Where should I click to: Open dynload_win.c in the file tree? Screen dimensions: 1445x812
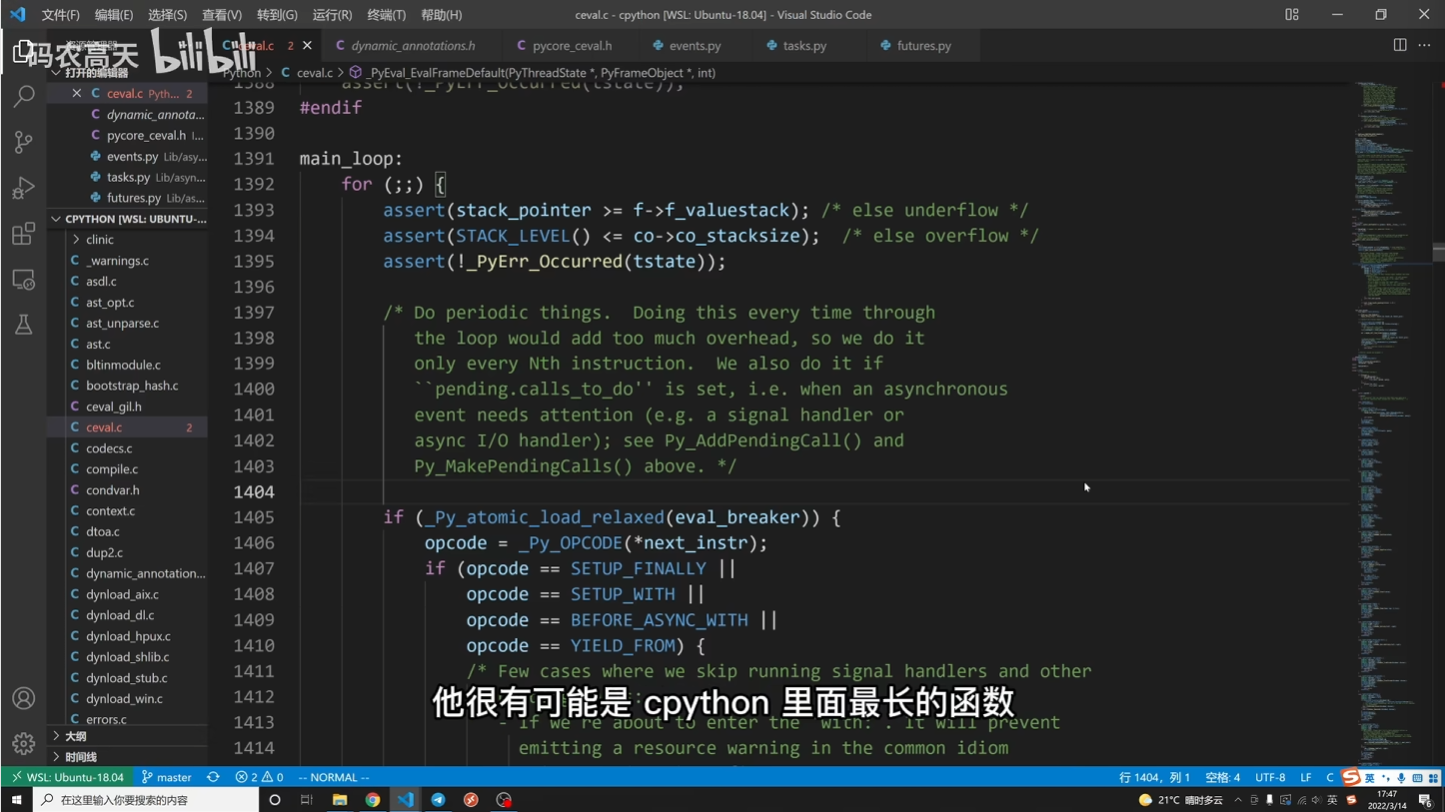[124, 699]
